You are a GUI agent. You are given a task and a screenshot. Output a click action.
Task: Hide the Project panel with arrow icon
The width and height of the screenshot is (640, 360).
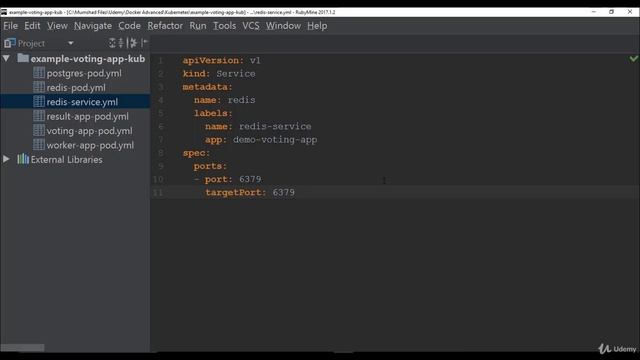pos(144,42)
